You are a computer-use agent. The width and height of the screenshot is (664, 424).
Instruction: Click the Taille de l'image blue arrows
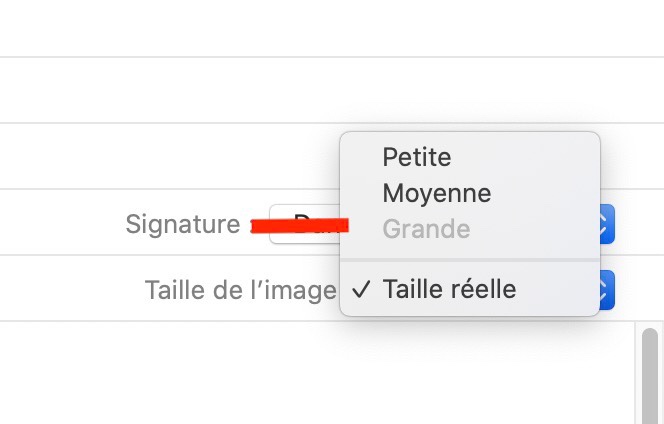pyautogui.click(x=606, y=290)
